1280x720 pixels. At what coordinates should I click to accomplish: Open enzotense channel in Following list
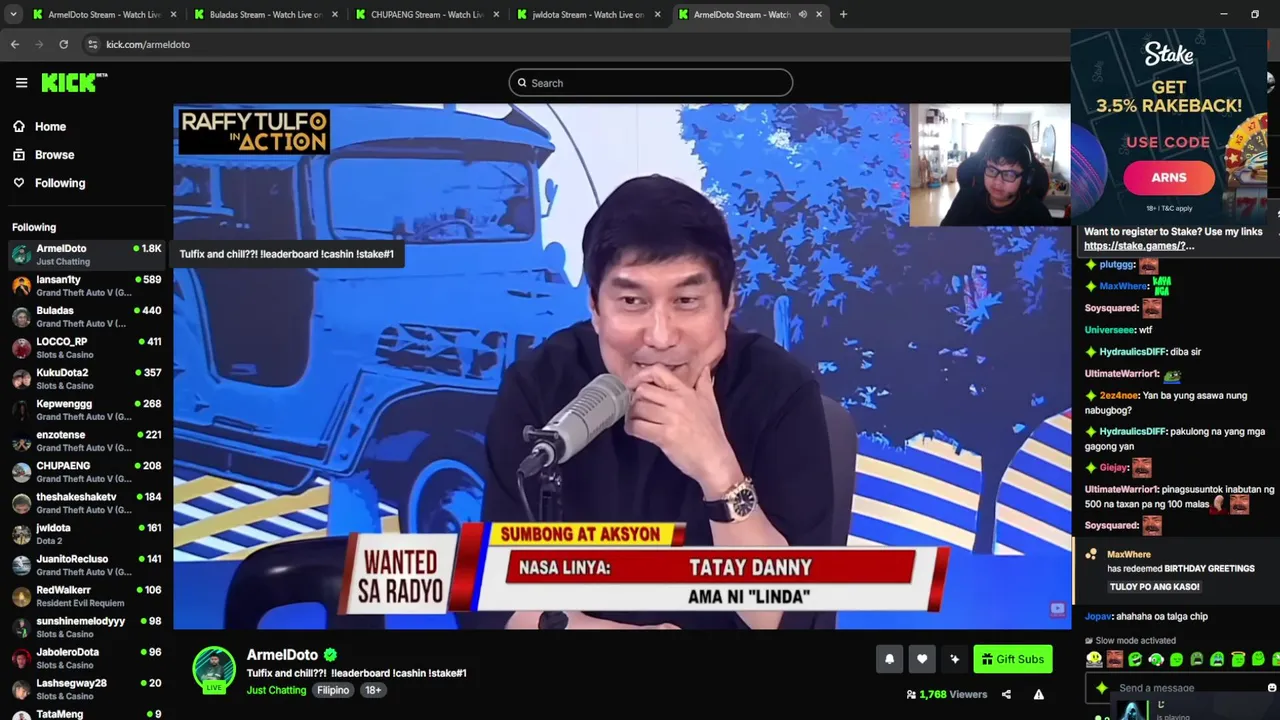click(x=86, y=441)
